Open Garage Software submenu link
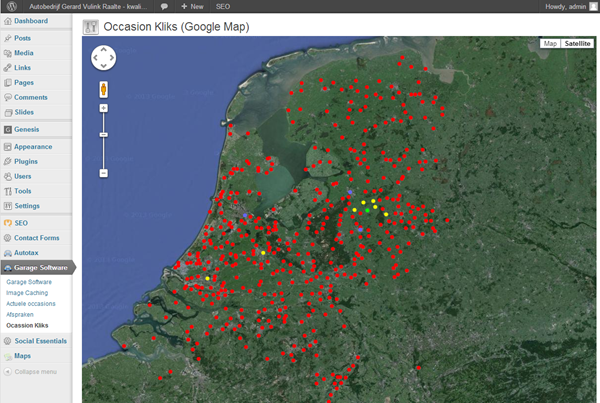This screenshot has width=600, height=403. point(29,282)
